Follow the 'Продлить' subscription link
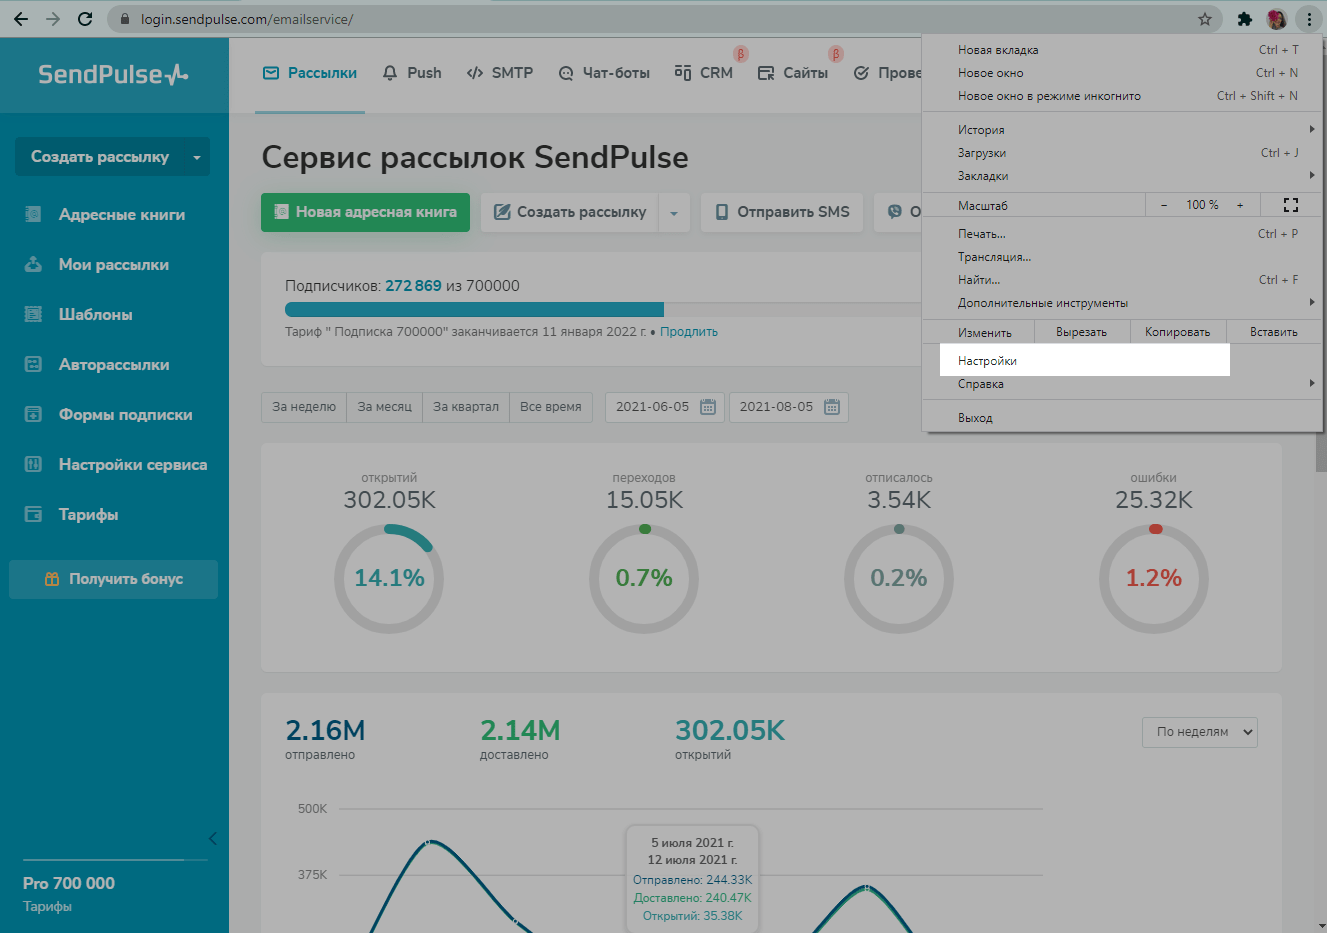The height and width of the screenshot is (933, 1327). pos(688,332)
